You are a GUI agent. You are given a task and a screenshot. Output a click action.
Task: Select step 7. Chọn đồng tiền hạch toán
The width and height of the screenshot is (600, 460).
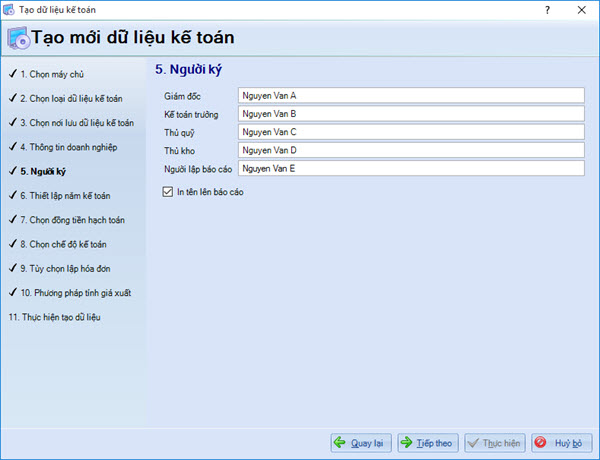pos(72,219)
